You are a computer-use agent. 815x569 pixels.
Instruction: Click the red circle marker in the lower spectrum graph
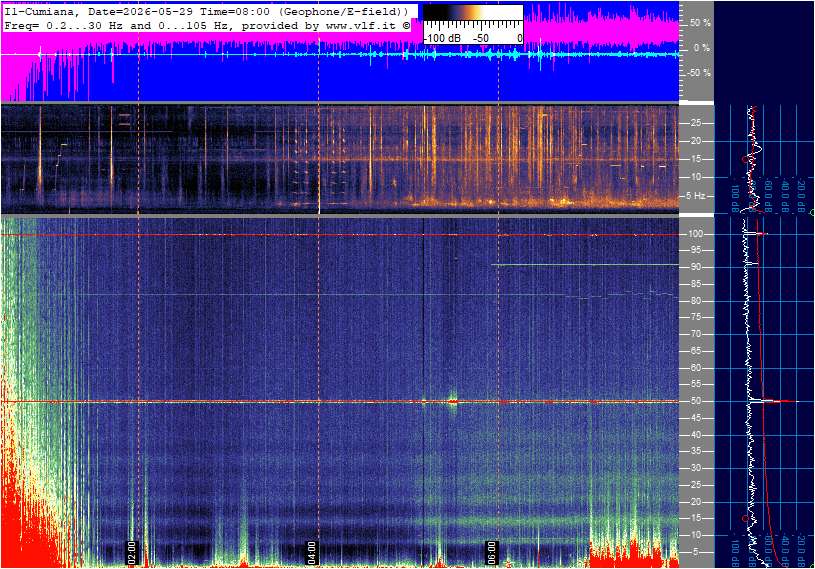745,519
